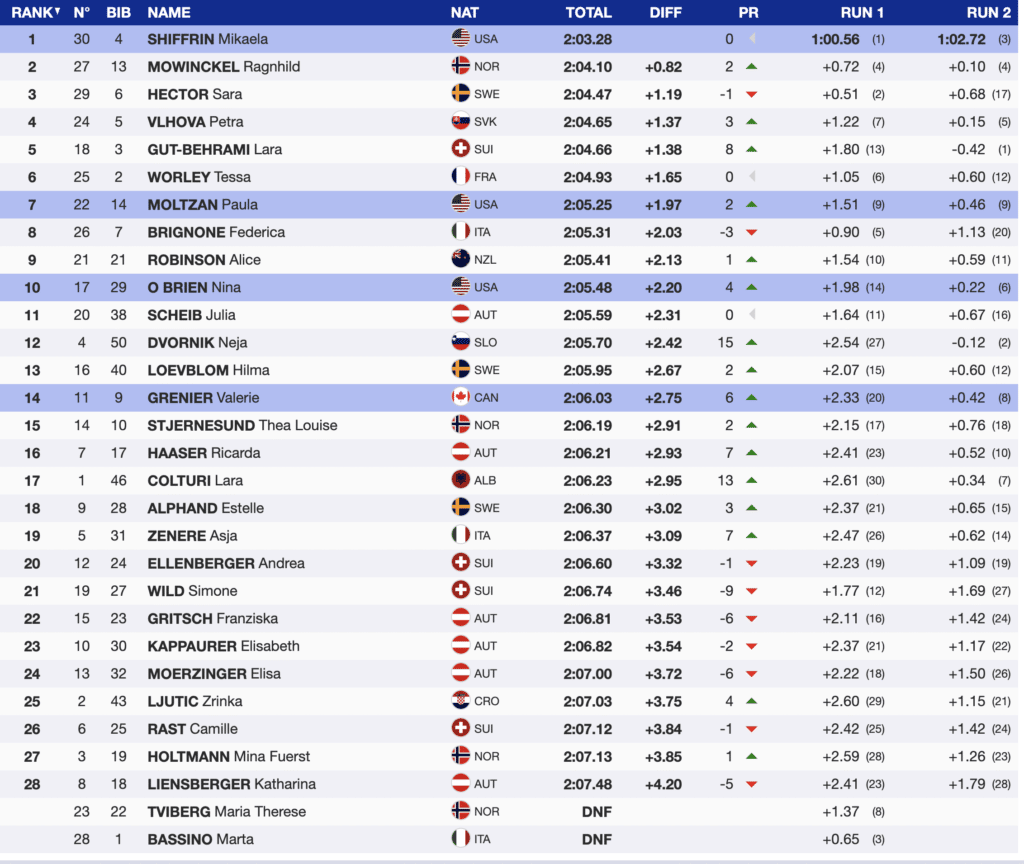Click on BASSINO Marta's name
The width and height of the screenshot is (1024, 864).
(x=200, y=839)
